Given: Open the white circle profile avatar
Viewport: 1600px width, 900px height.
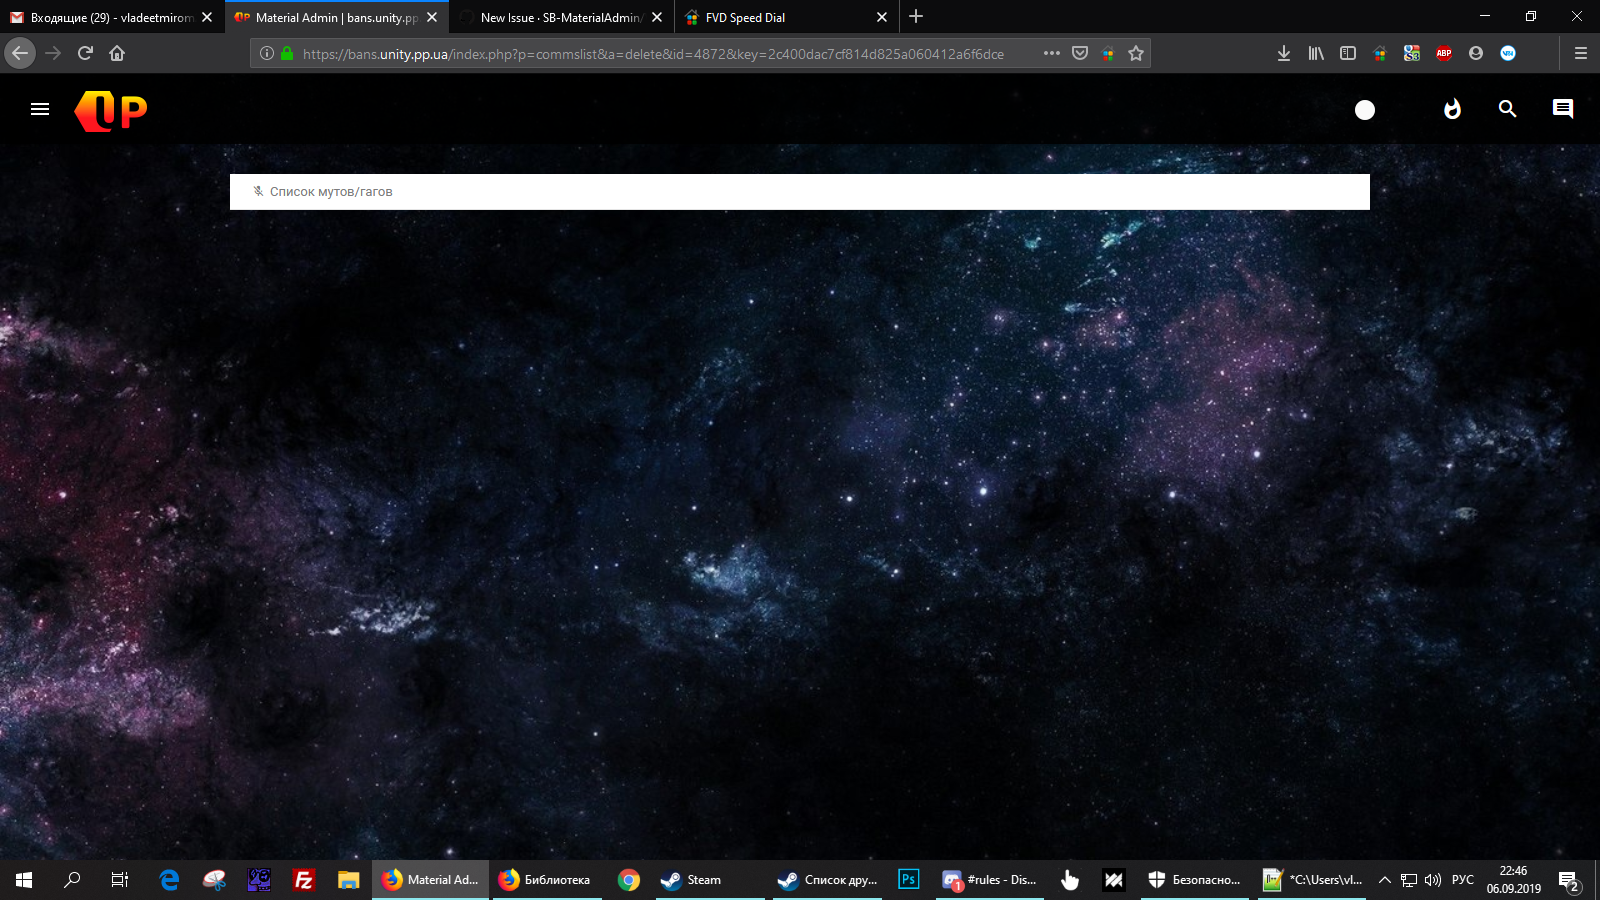Looking at the screenshot, I should [x=1365, y=110].
